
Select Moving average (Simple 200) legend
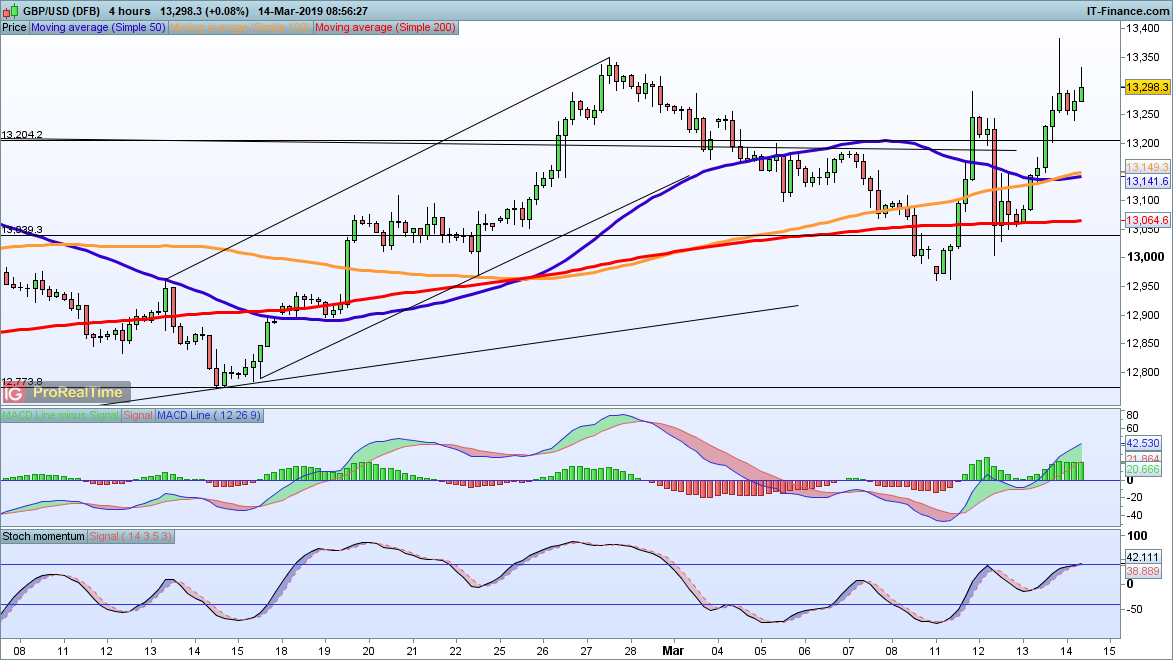tap(385, 27)
